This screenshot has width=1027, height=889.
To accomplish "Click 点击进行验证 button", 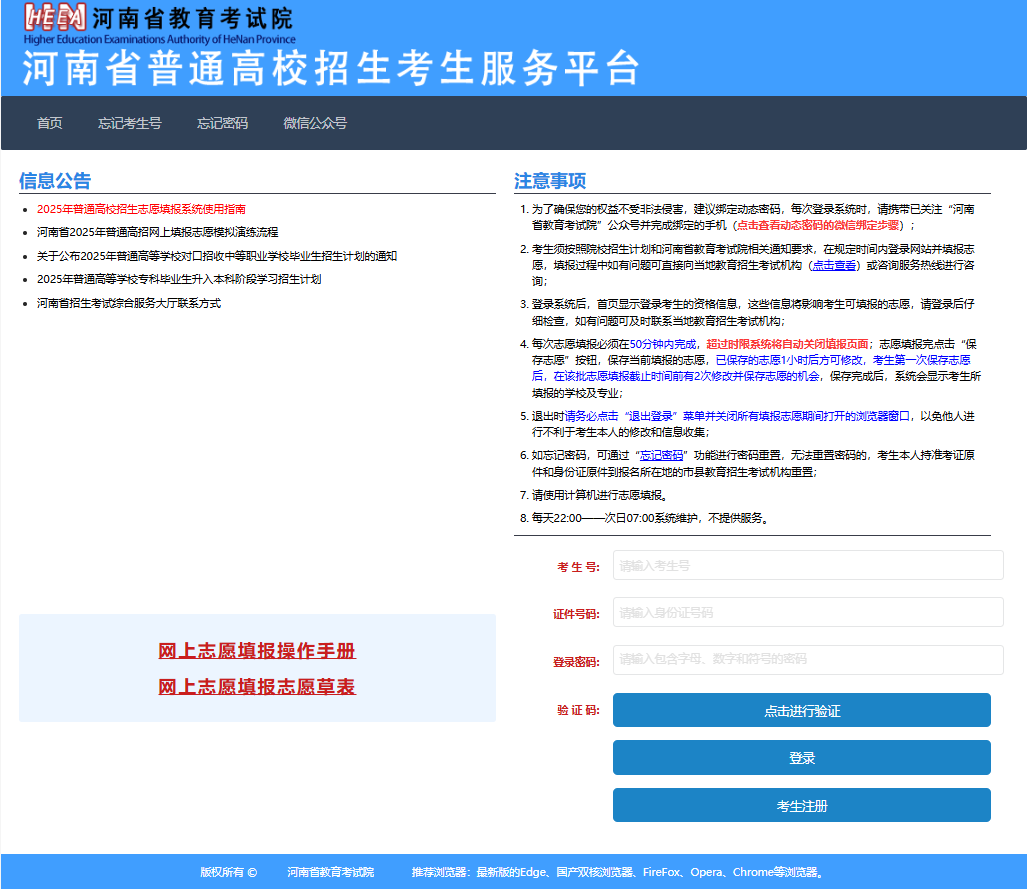I will point(802,710).
